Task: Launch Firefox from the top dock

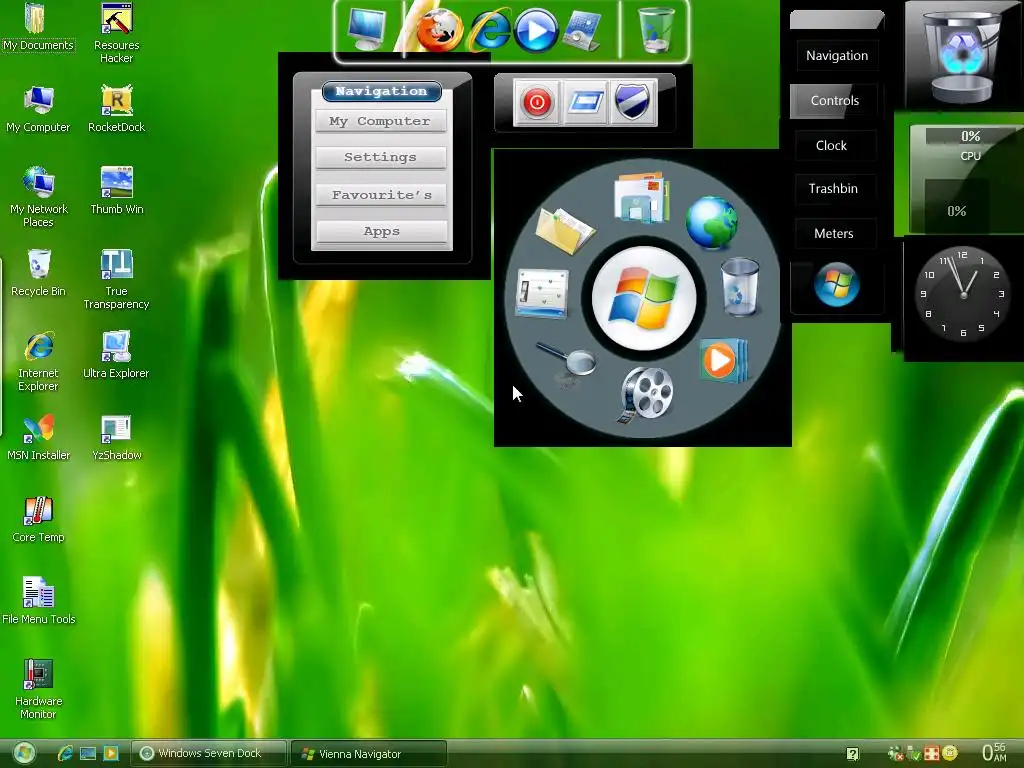Action: [x=439, y=29]
